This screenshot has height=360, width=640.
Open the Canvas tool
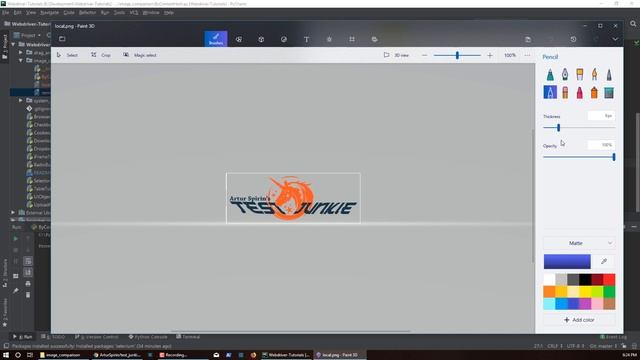(352, 39)
